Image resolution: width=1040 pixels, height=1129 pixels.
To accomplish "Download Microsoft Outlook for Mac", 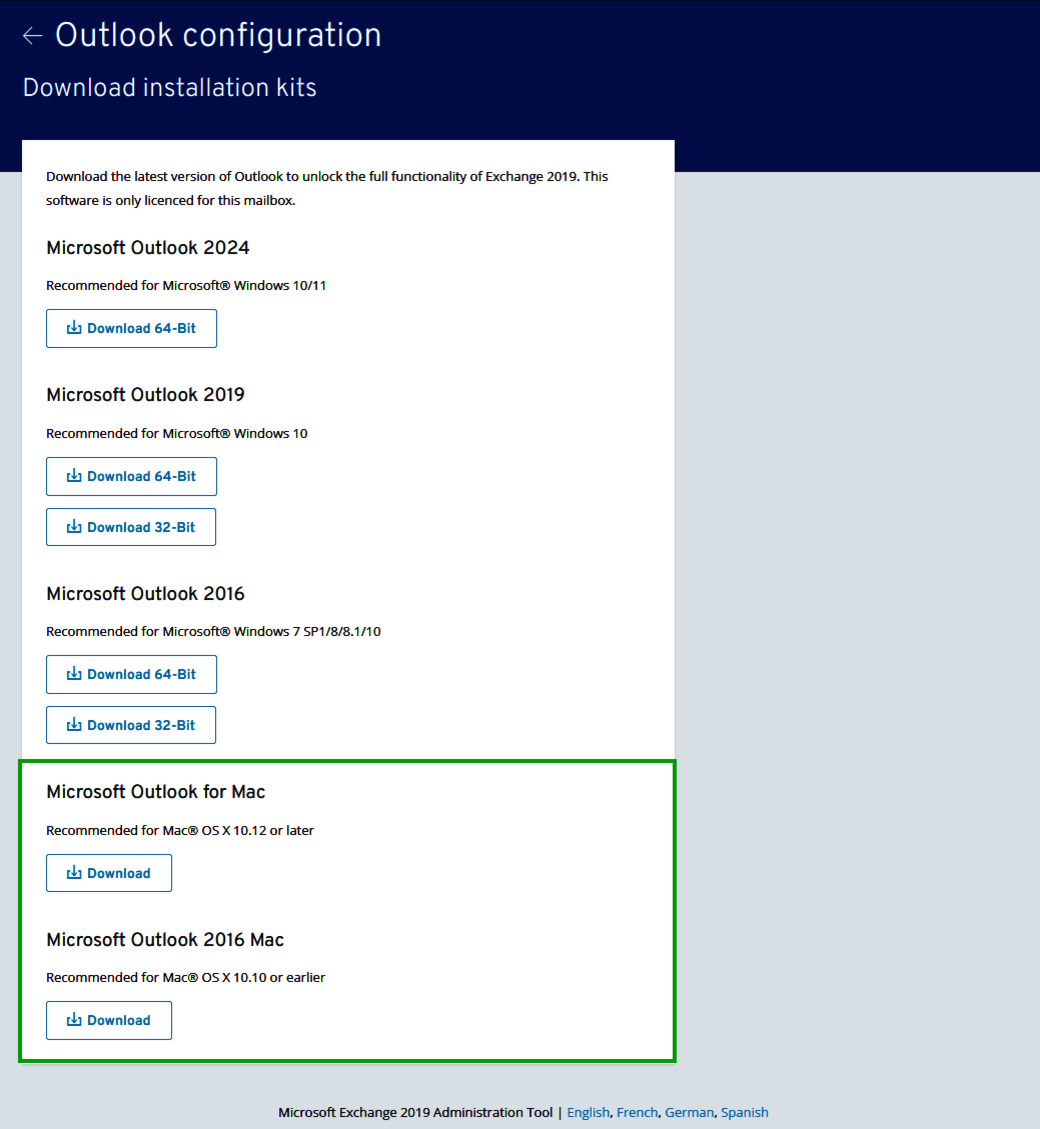I will pos(109,872).
